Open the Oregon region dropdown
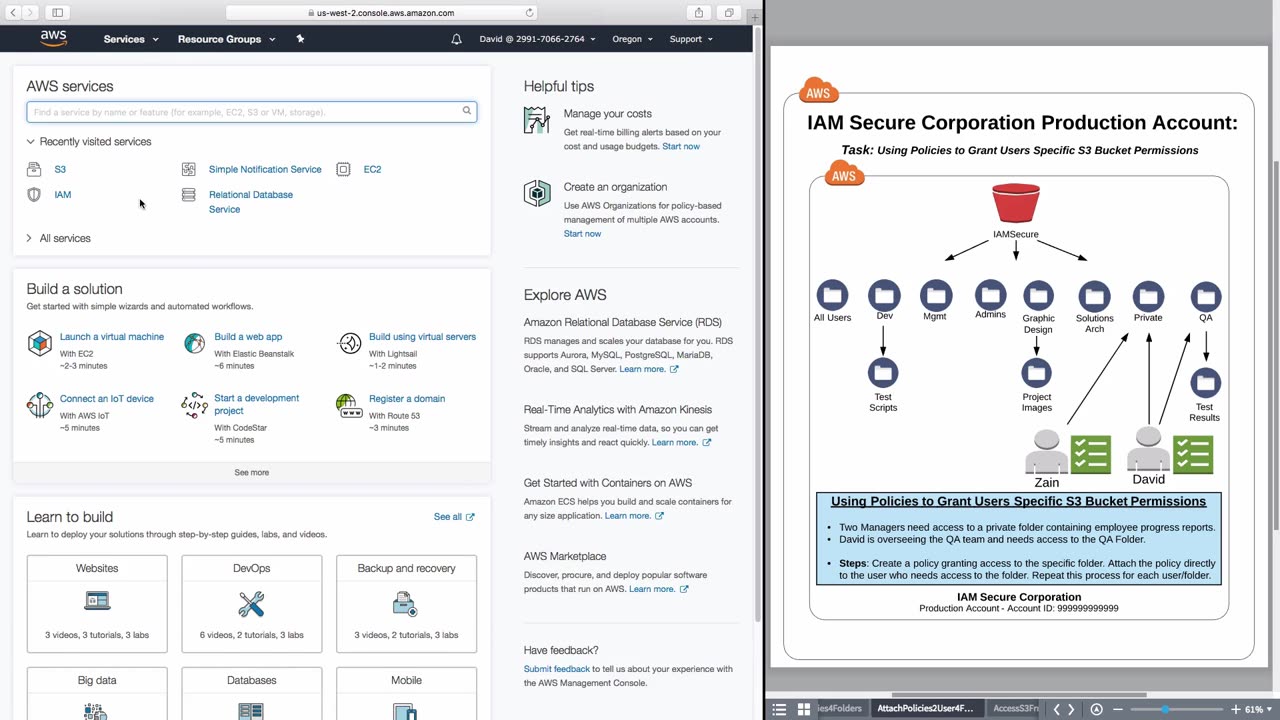This screenshot has width=1280, height=720. (x=632, y=39)
